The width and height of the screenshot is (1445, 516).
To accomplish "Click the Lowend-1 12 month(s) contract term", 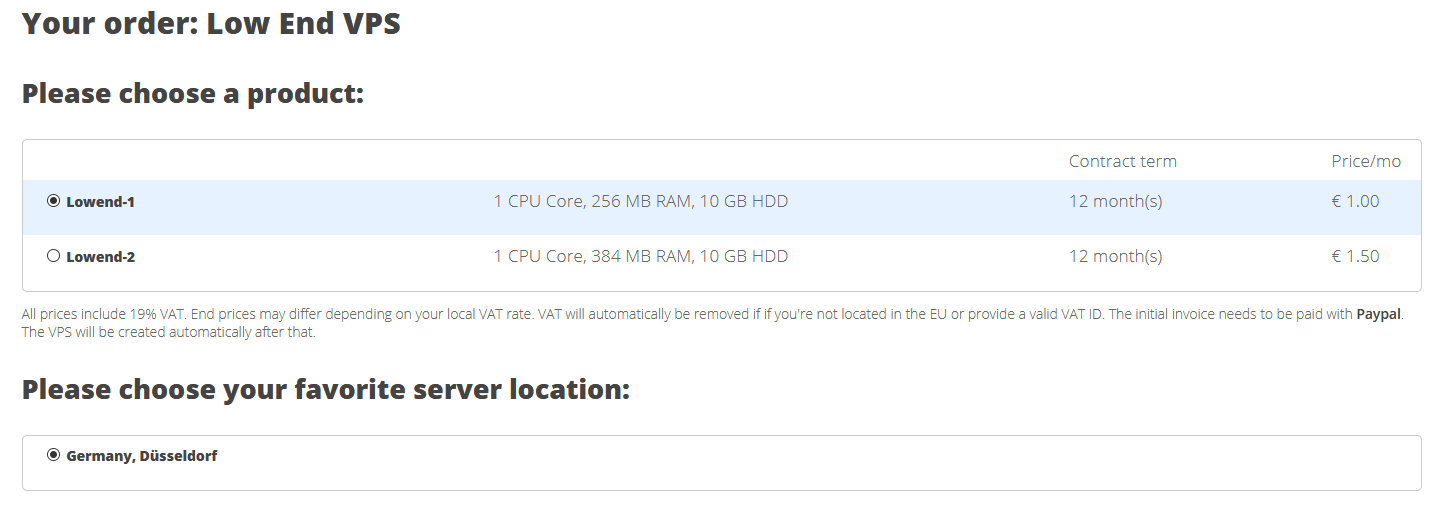I will coord(1115,201).
